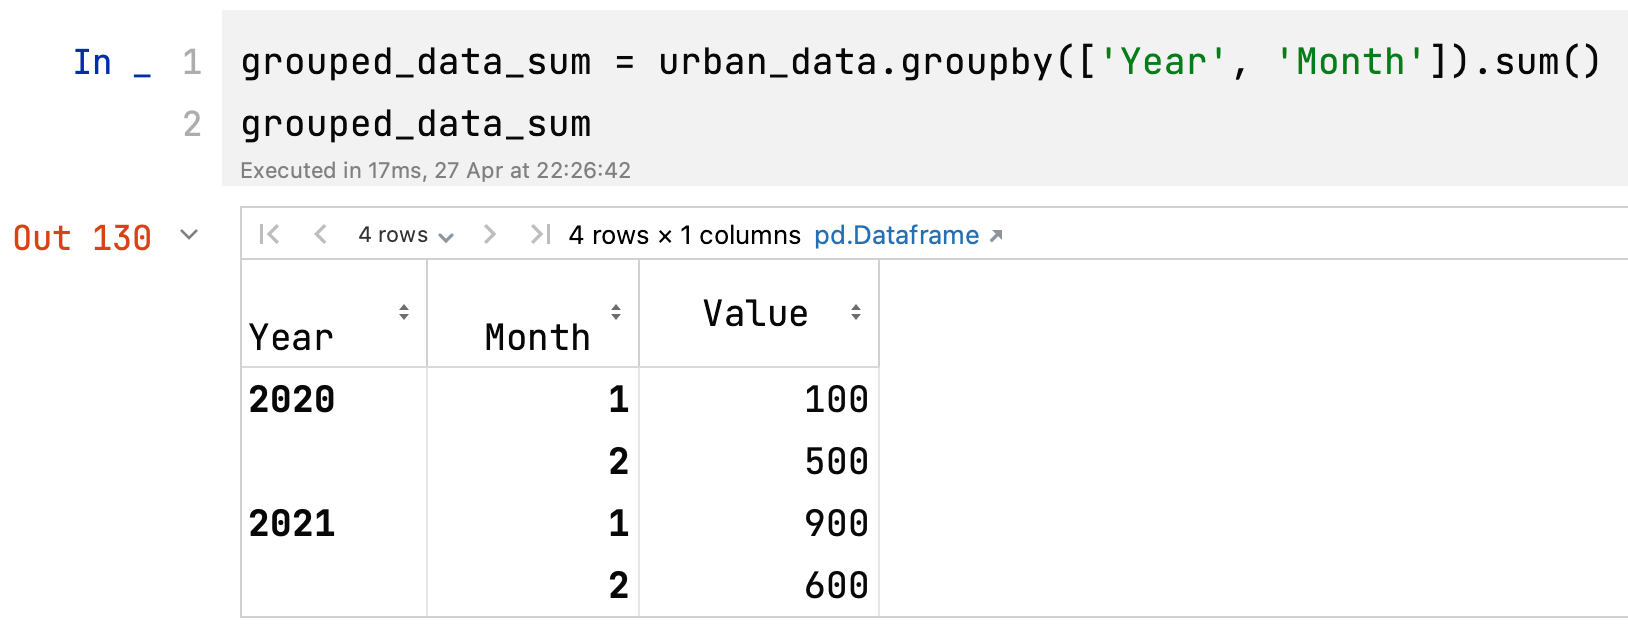Viewport: 1628px width, 630px height.
Task: Select the Month column header
Action: click(x=533, y=314)
